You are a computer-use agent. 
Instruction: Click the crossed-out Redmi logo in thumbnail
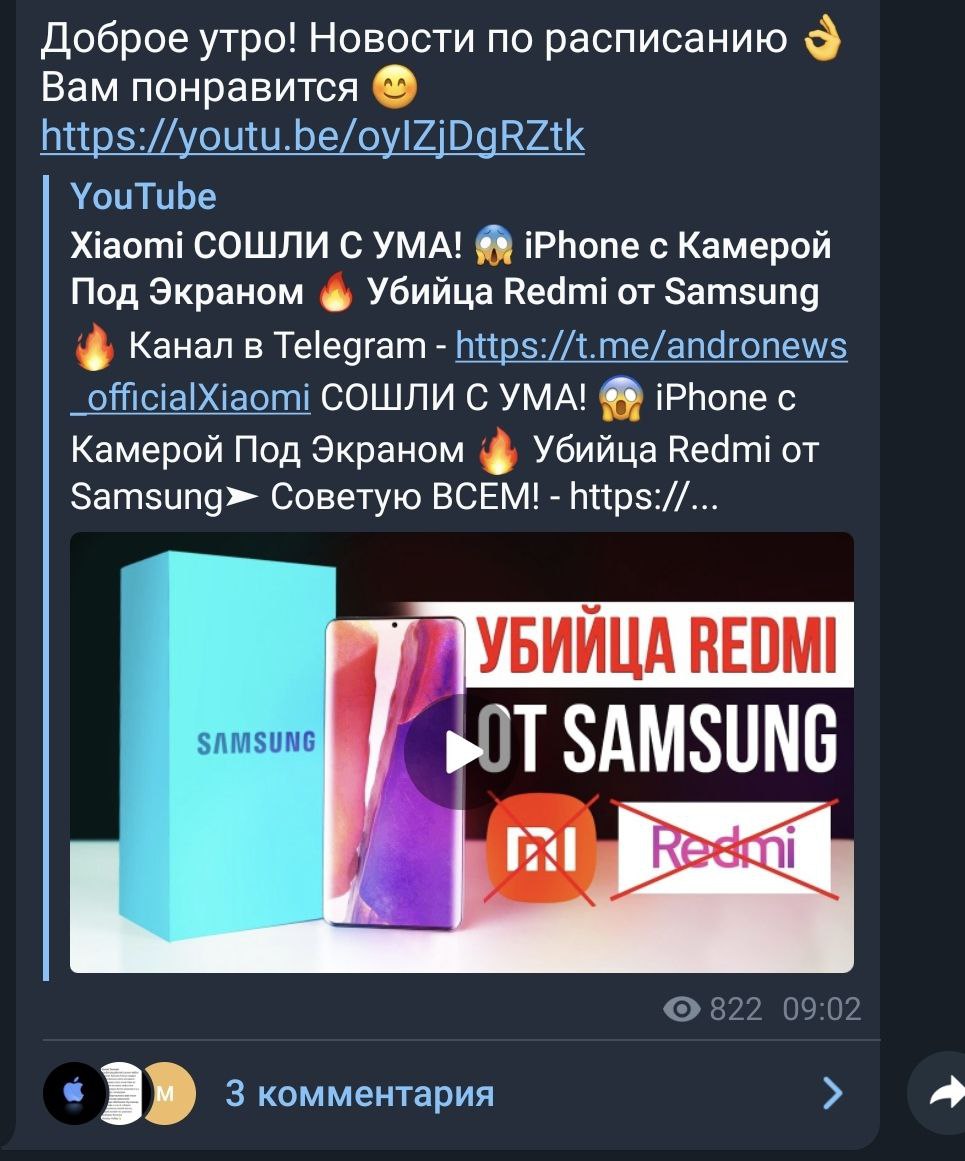tap(724, 849)
